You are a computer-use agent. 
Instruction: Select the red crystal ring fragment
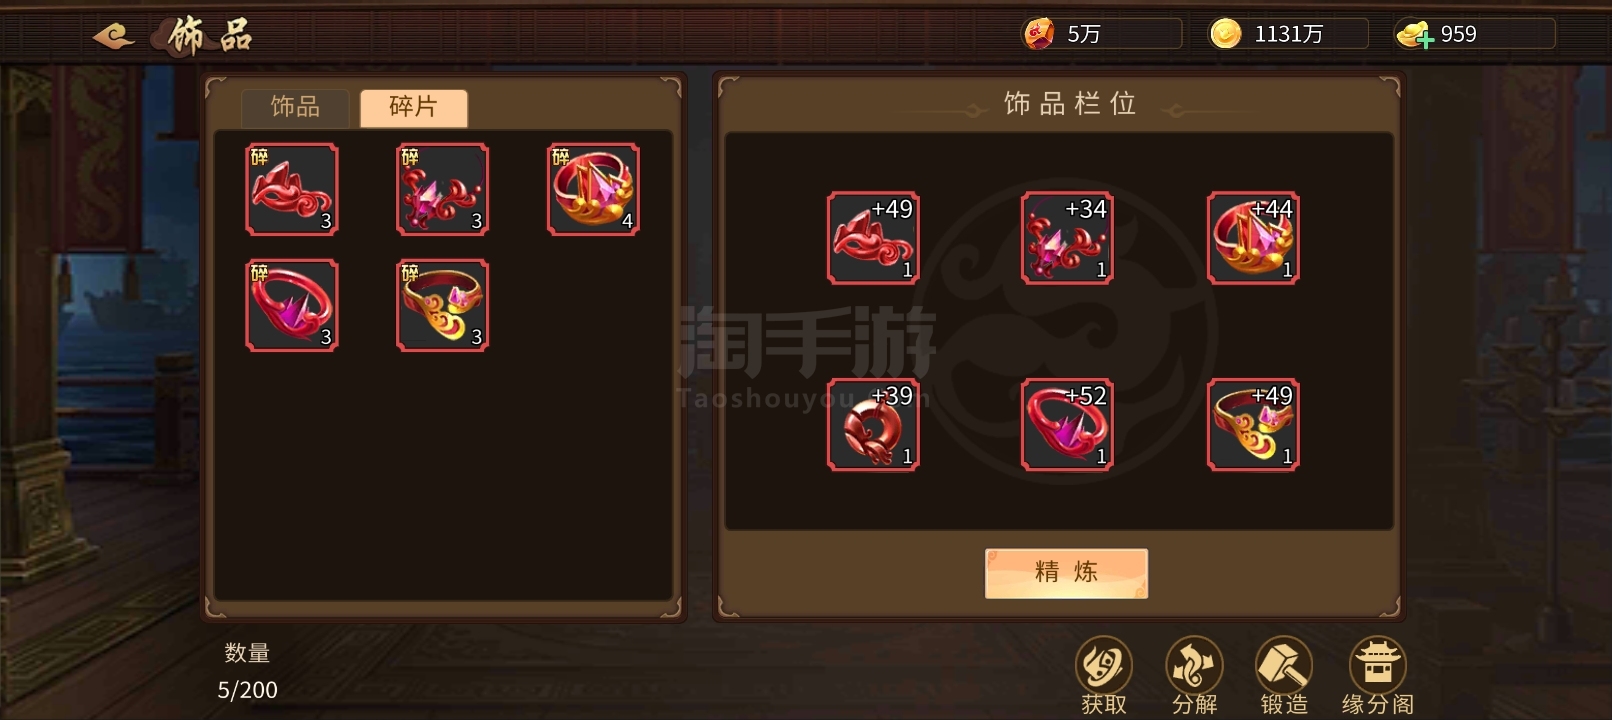click(x=292, y=305)
